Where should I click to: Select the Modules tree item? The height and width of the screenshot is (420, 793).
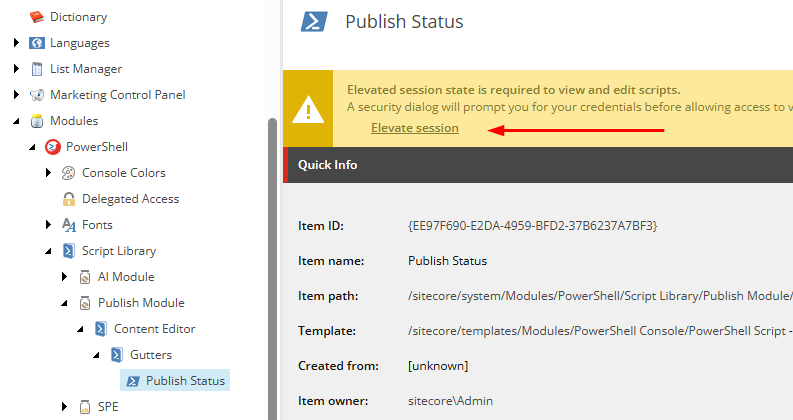click(x=74, y=121)
